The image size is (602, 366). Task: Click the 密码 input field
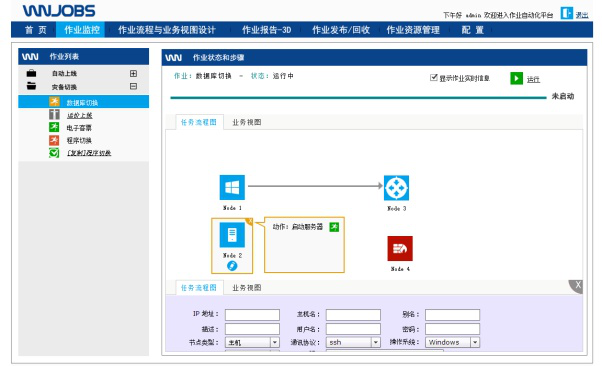[452, 329]
